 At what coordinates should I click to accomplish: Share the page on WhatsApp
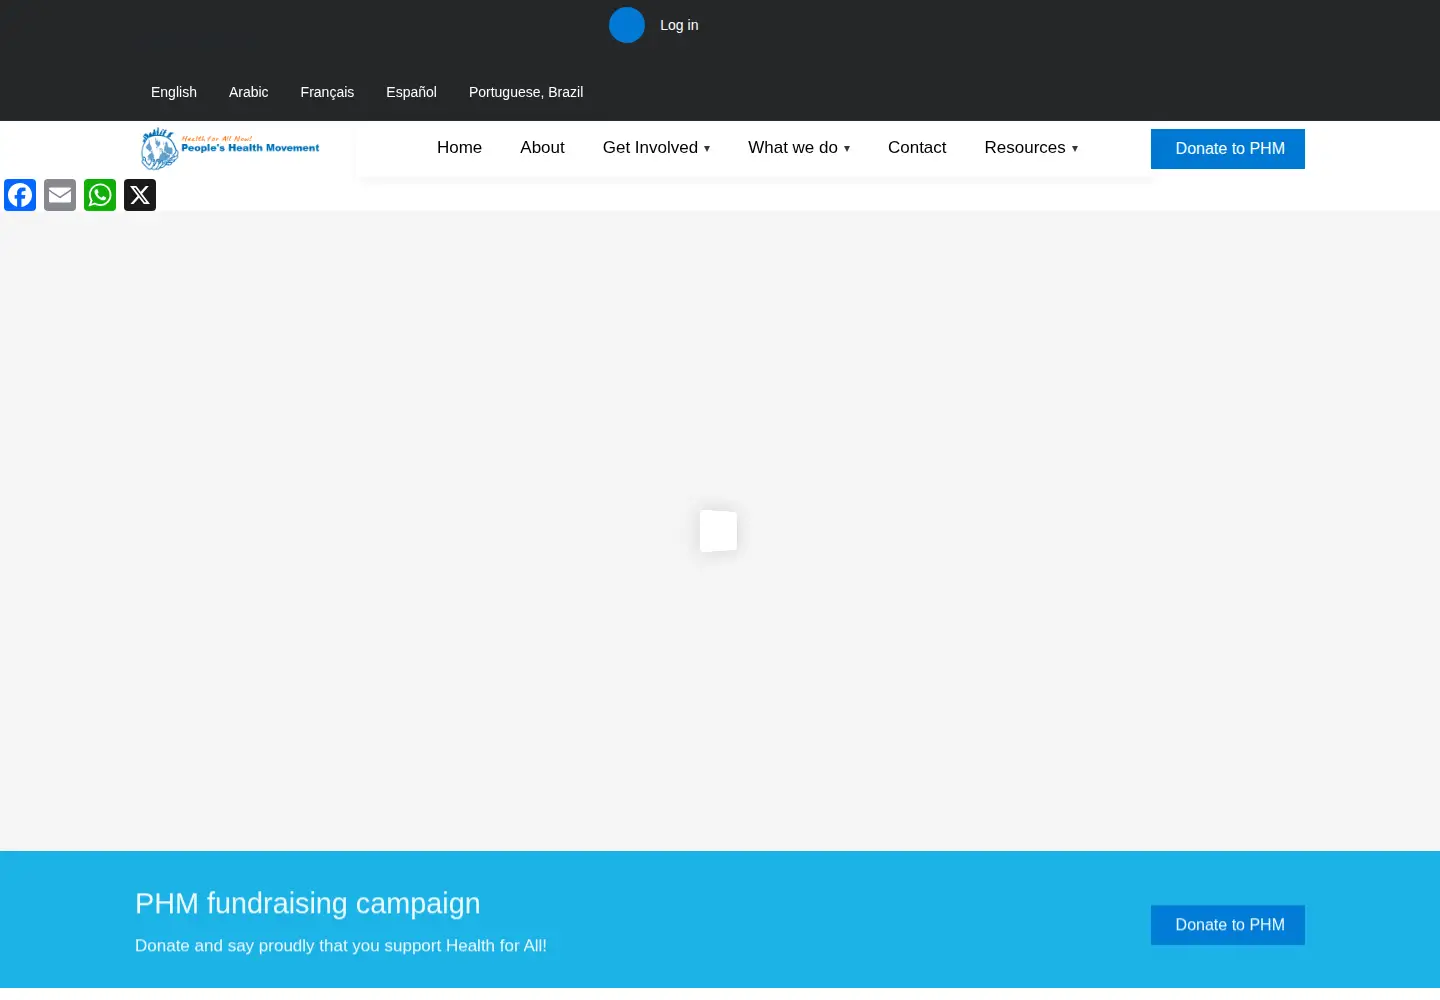click(x=100, y=195)
